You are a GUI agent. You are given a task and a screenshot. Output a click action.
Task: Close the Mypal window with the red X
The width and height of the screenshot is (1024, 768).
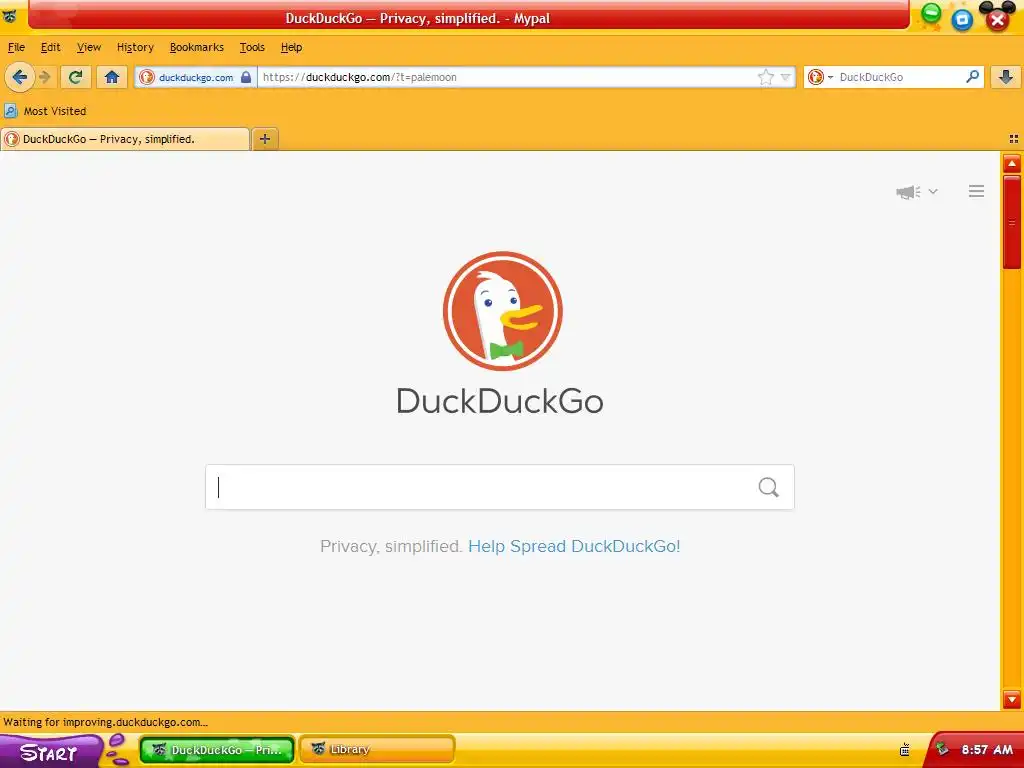[997, 20]
